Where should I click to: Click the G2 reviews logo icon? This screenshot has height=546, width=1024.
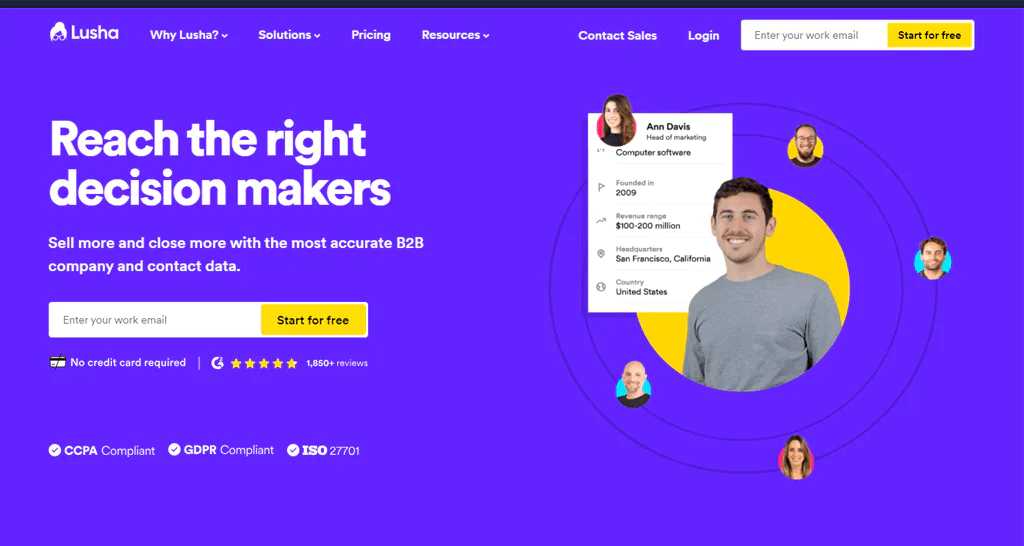click(217, 363)
